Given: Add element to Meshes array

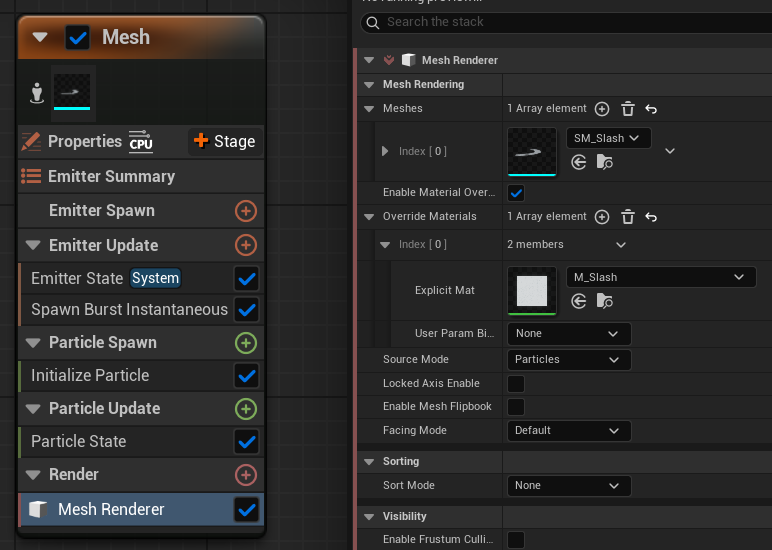Looking at the screenshot, I should [x=602, y=108].
